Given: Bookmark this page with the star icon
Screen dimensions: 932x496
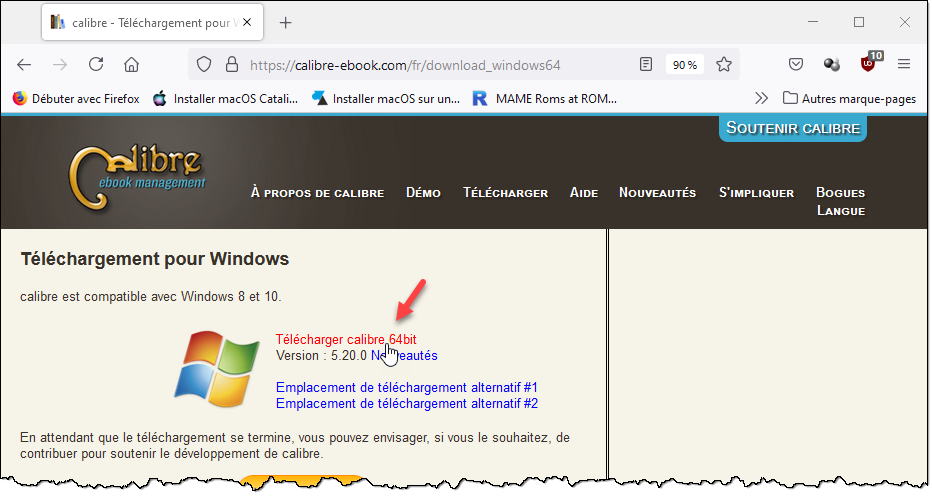Looking at the screenshot, I should (723, 64).
